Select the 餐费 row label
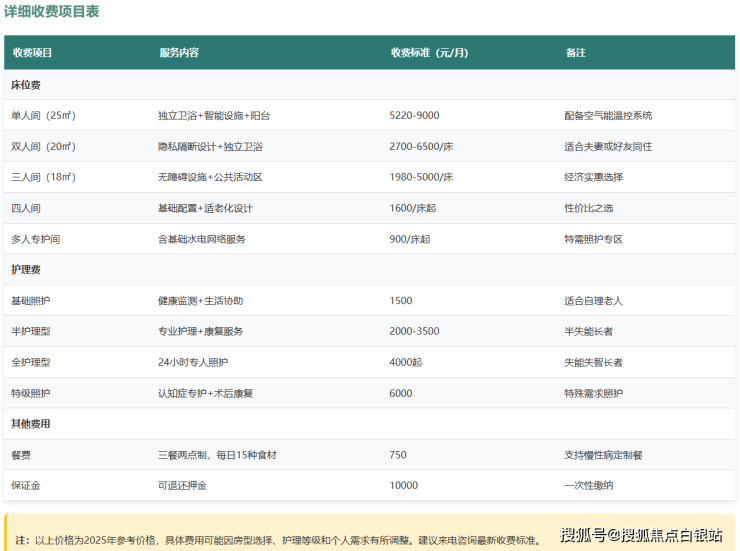 [x=21, y=455]
